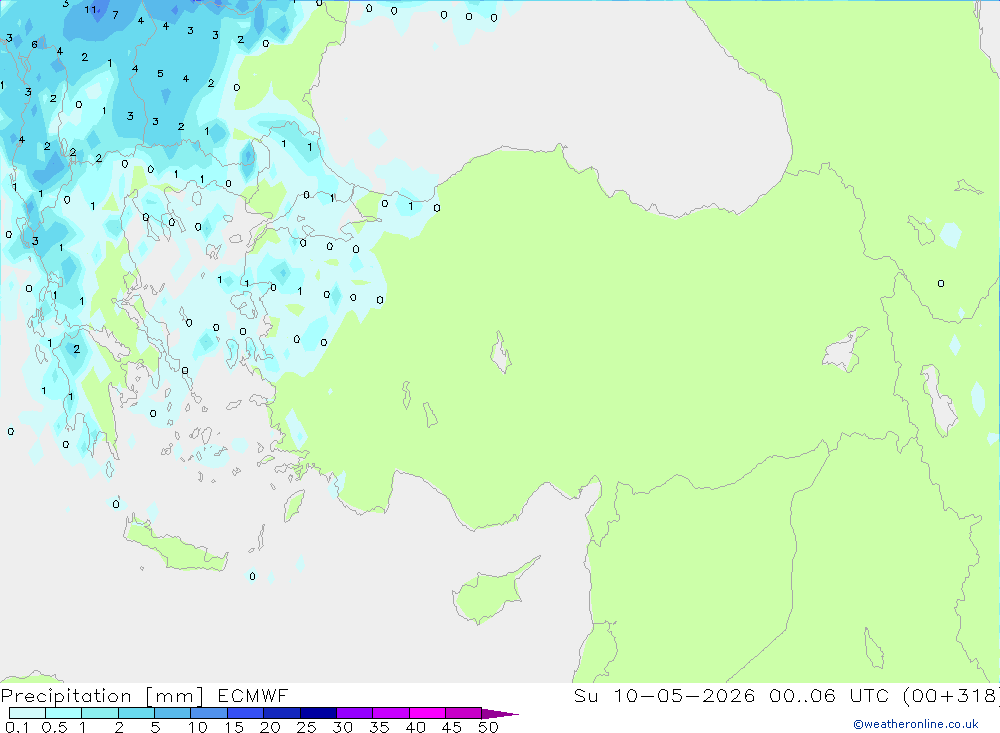This screenshot has height=733, width=1000.
Task: Click the 'ECMWF' model label
Action: [253, 696]
